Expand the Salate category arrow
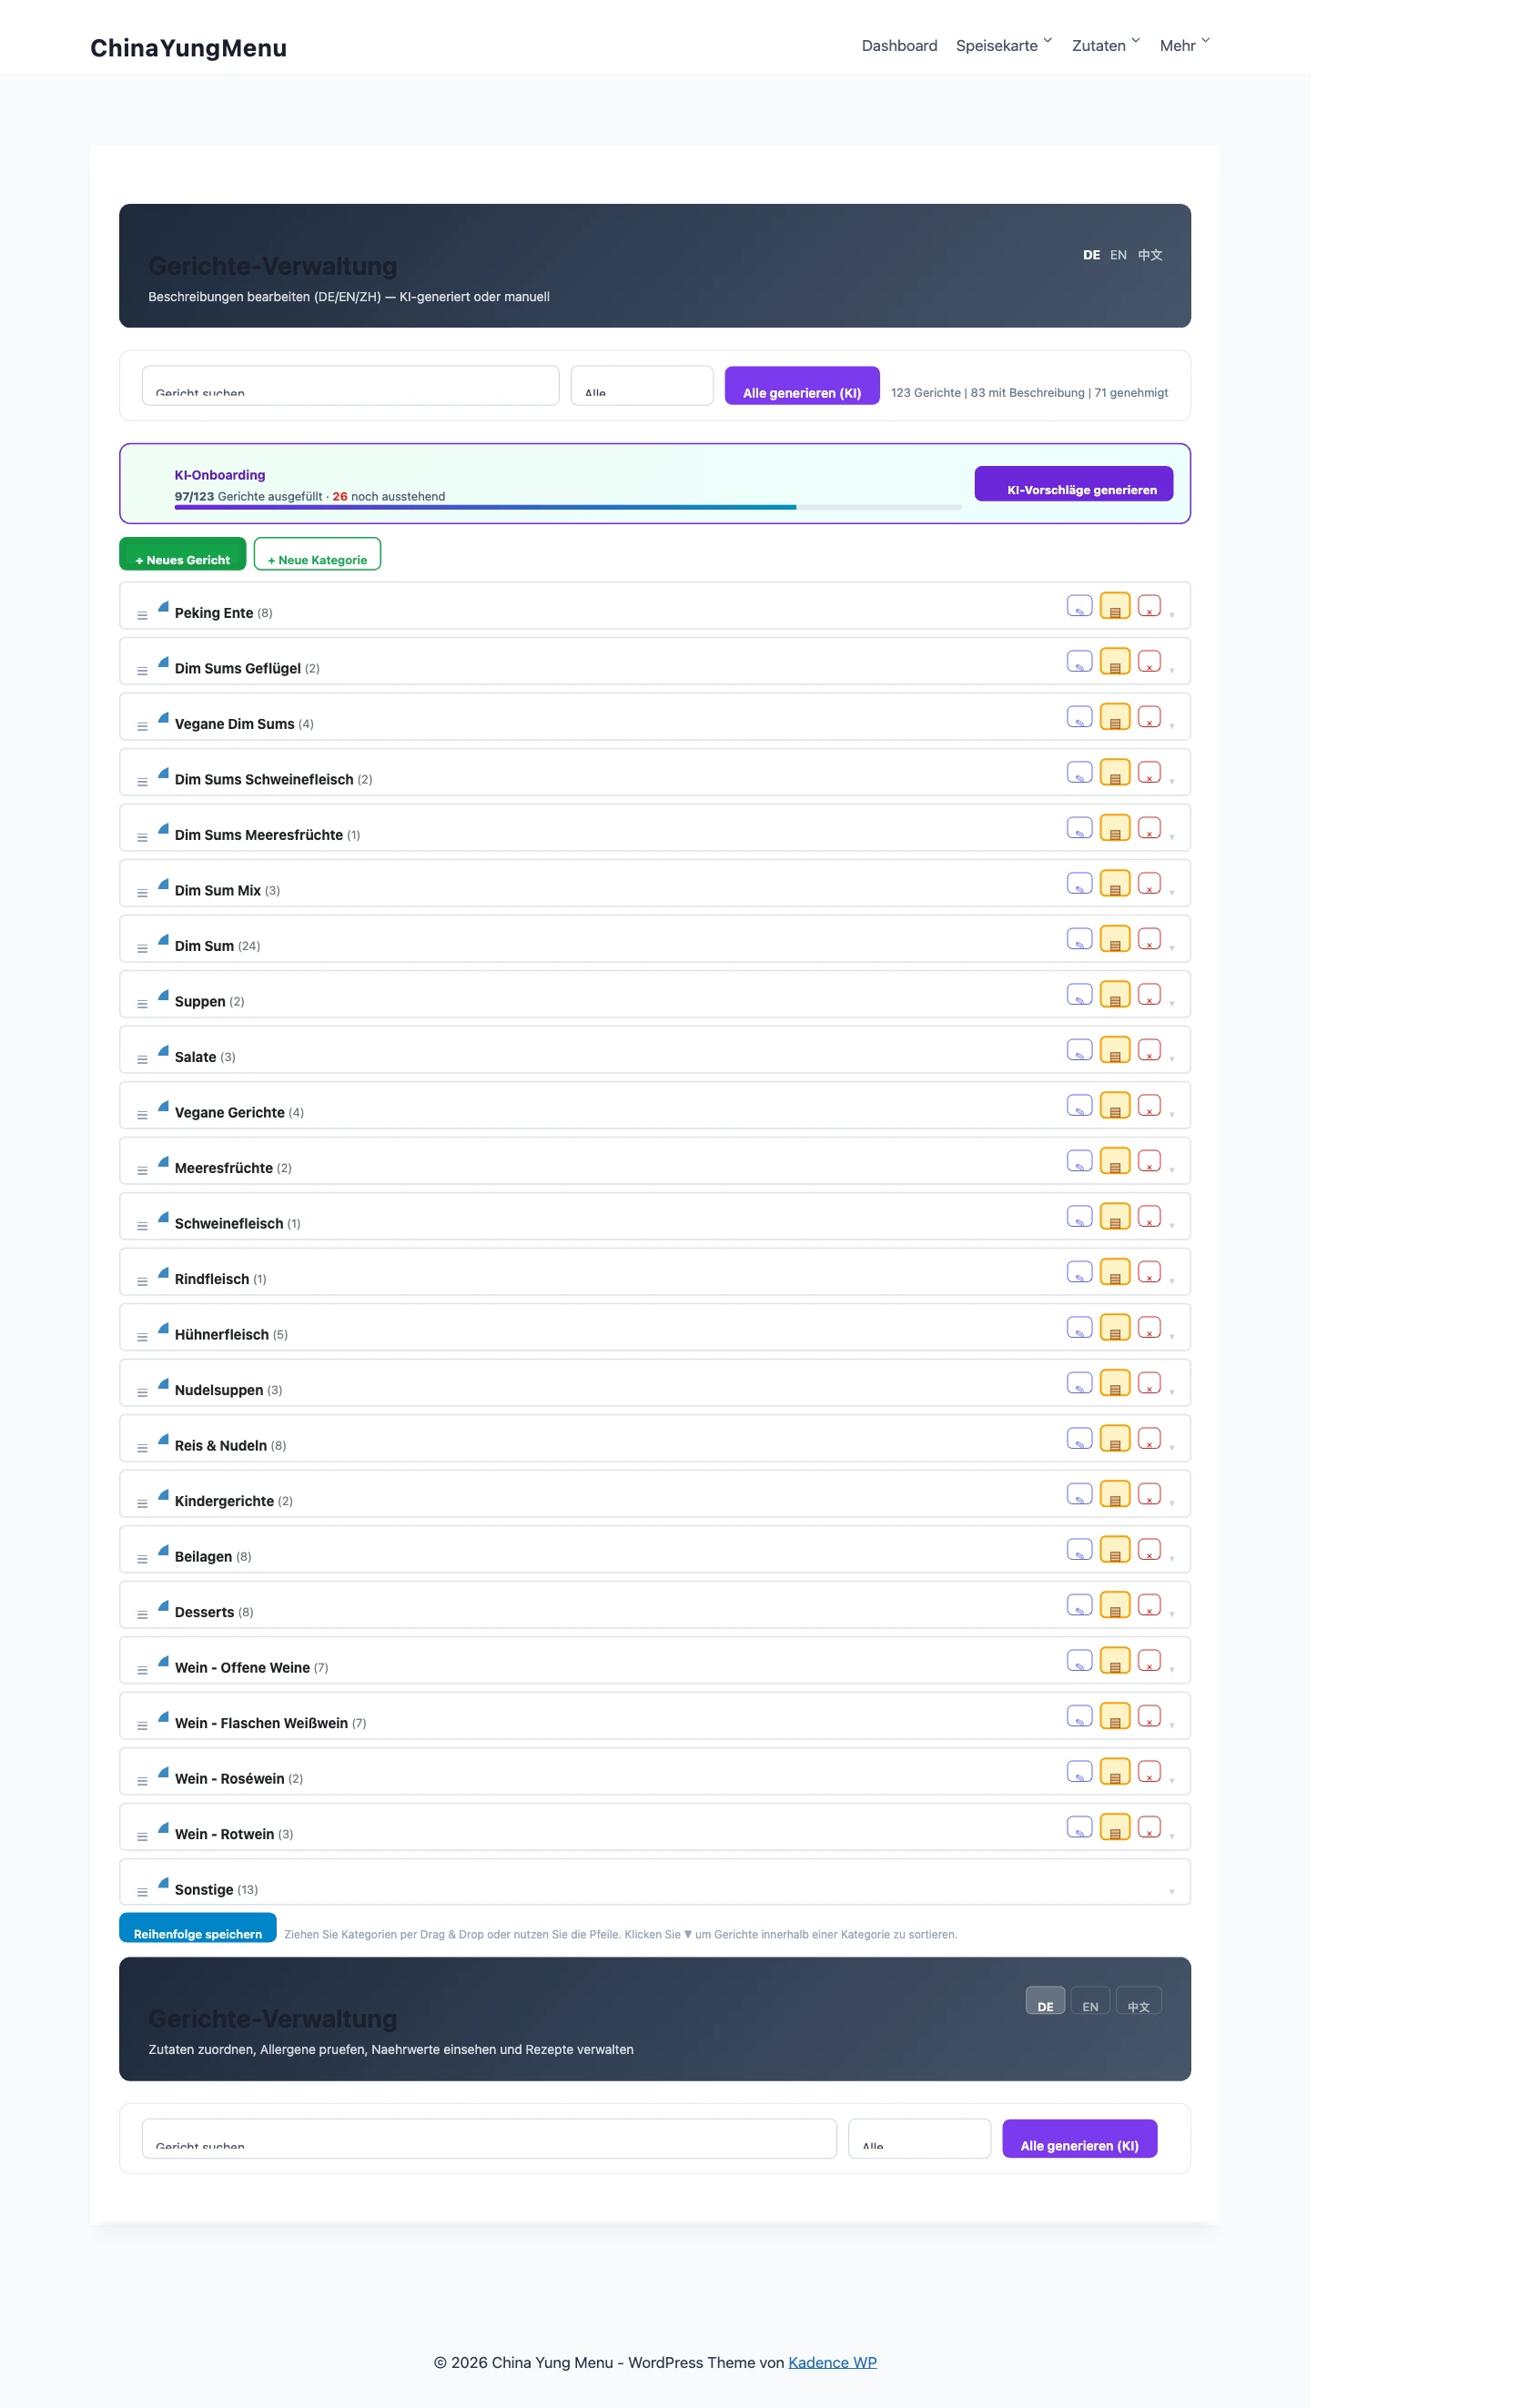This screenshot has height=2408, width=1529. click(1172, 1059)
